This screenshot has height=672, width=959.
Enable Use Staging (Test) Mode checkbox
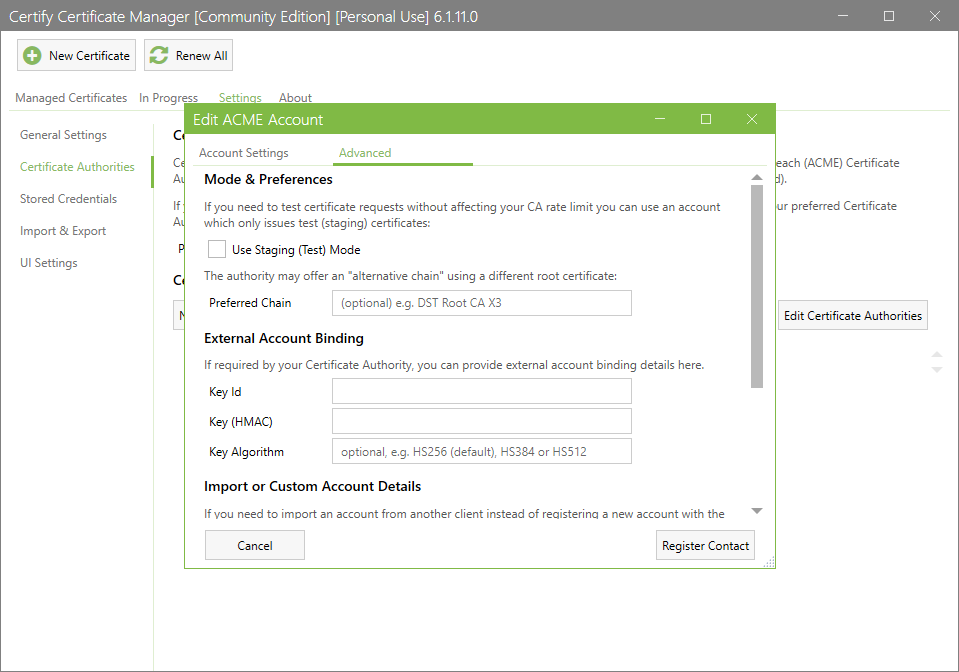(217, 249)
